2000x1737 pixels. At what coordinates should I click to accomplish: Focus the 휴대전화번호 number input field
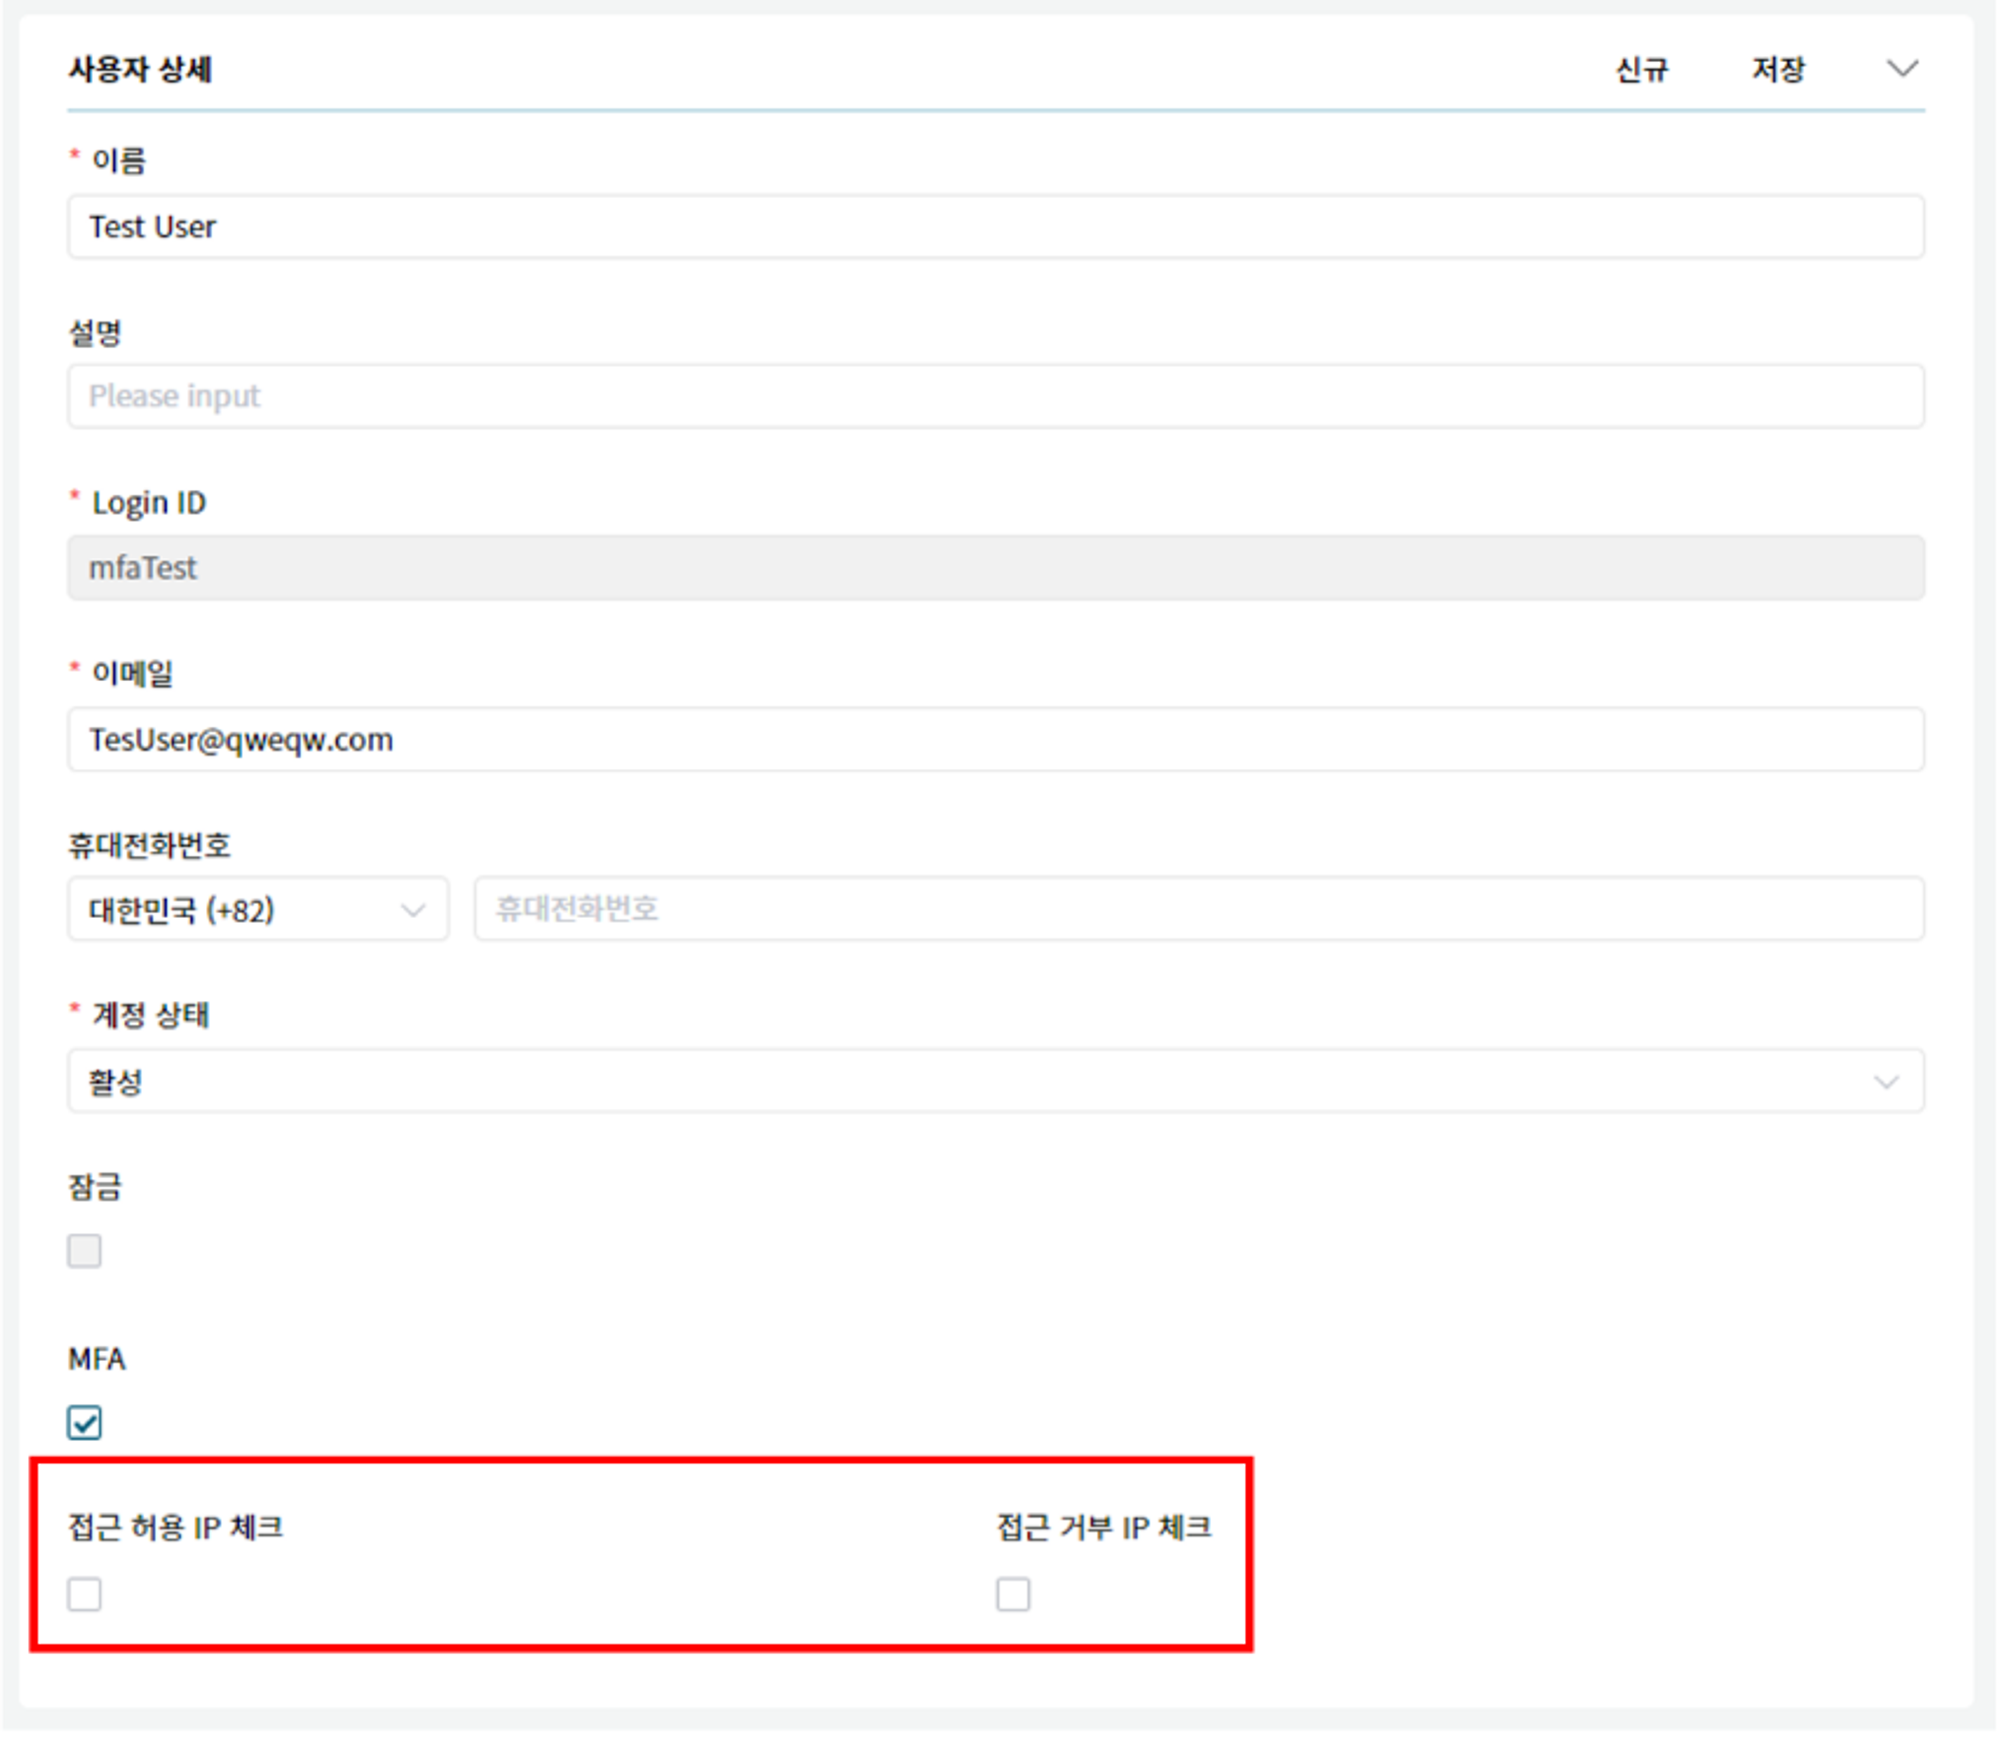pos(1199,909)
